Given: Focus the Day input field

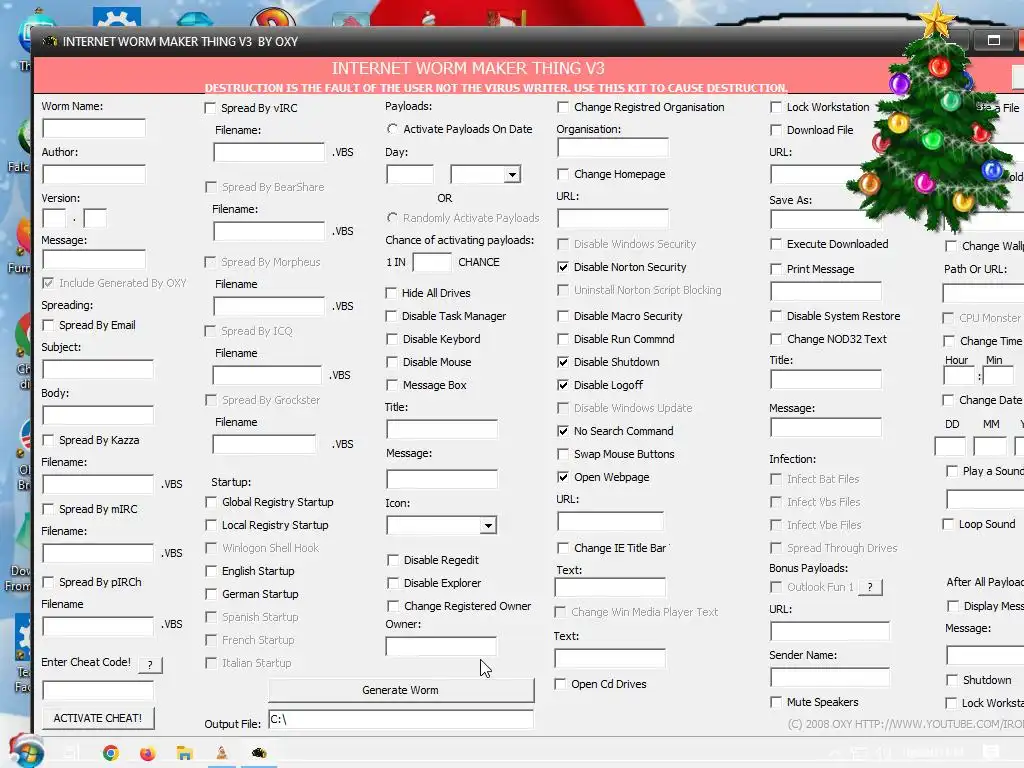Looking at the screenshot, I should pos(410,174).
